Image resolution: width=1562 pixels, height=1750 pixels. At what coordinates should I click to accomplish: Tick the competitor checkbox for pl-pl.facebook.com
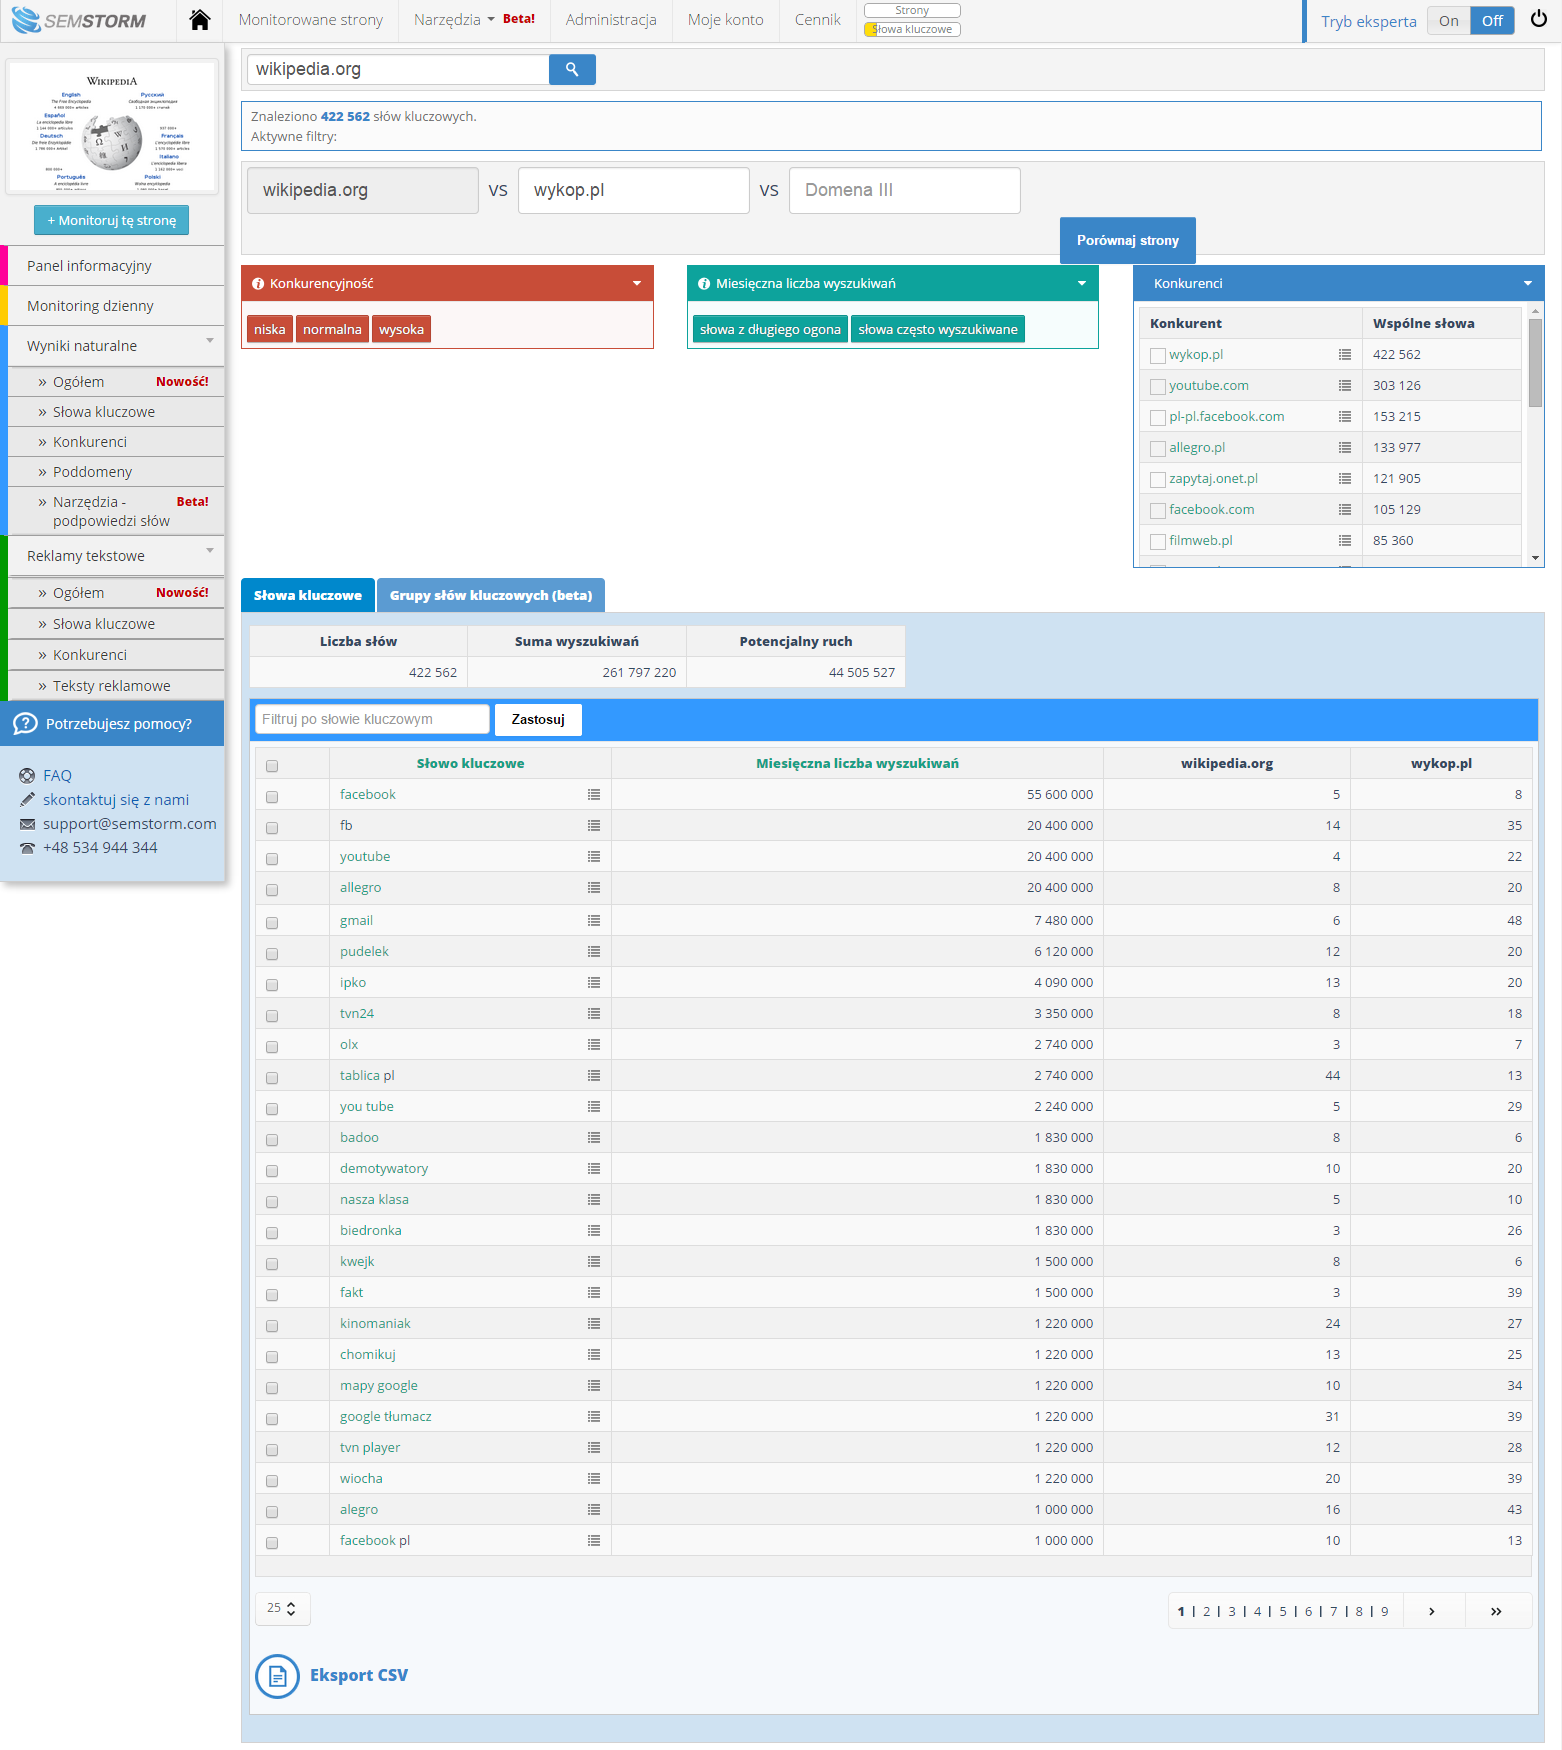pyautogui.click(x=1158, y=418)
